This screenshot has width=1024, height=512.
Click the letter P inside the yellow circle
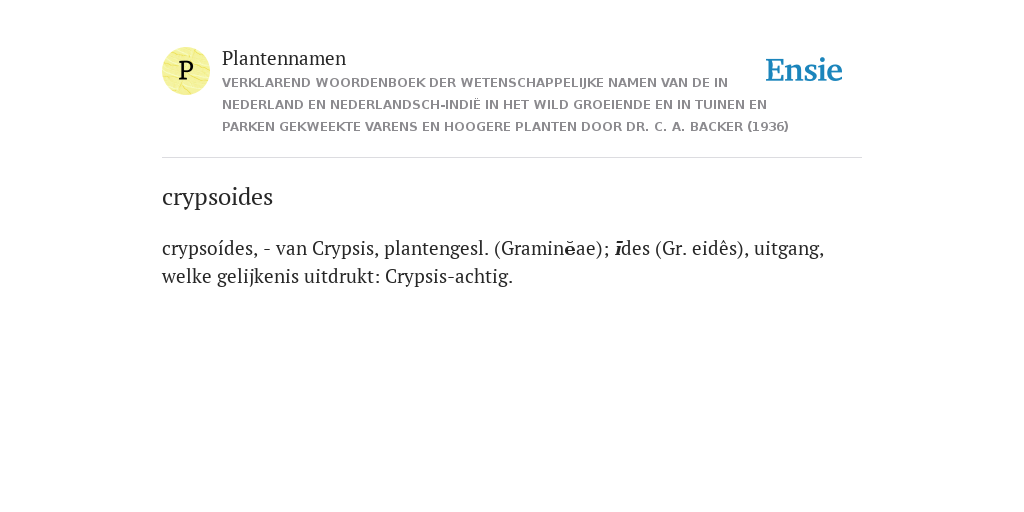coord(186,71)
